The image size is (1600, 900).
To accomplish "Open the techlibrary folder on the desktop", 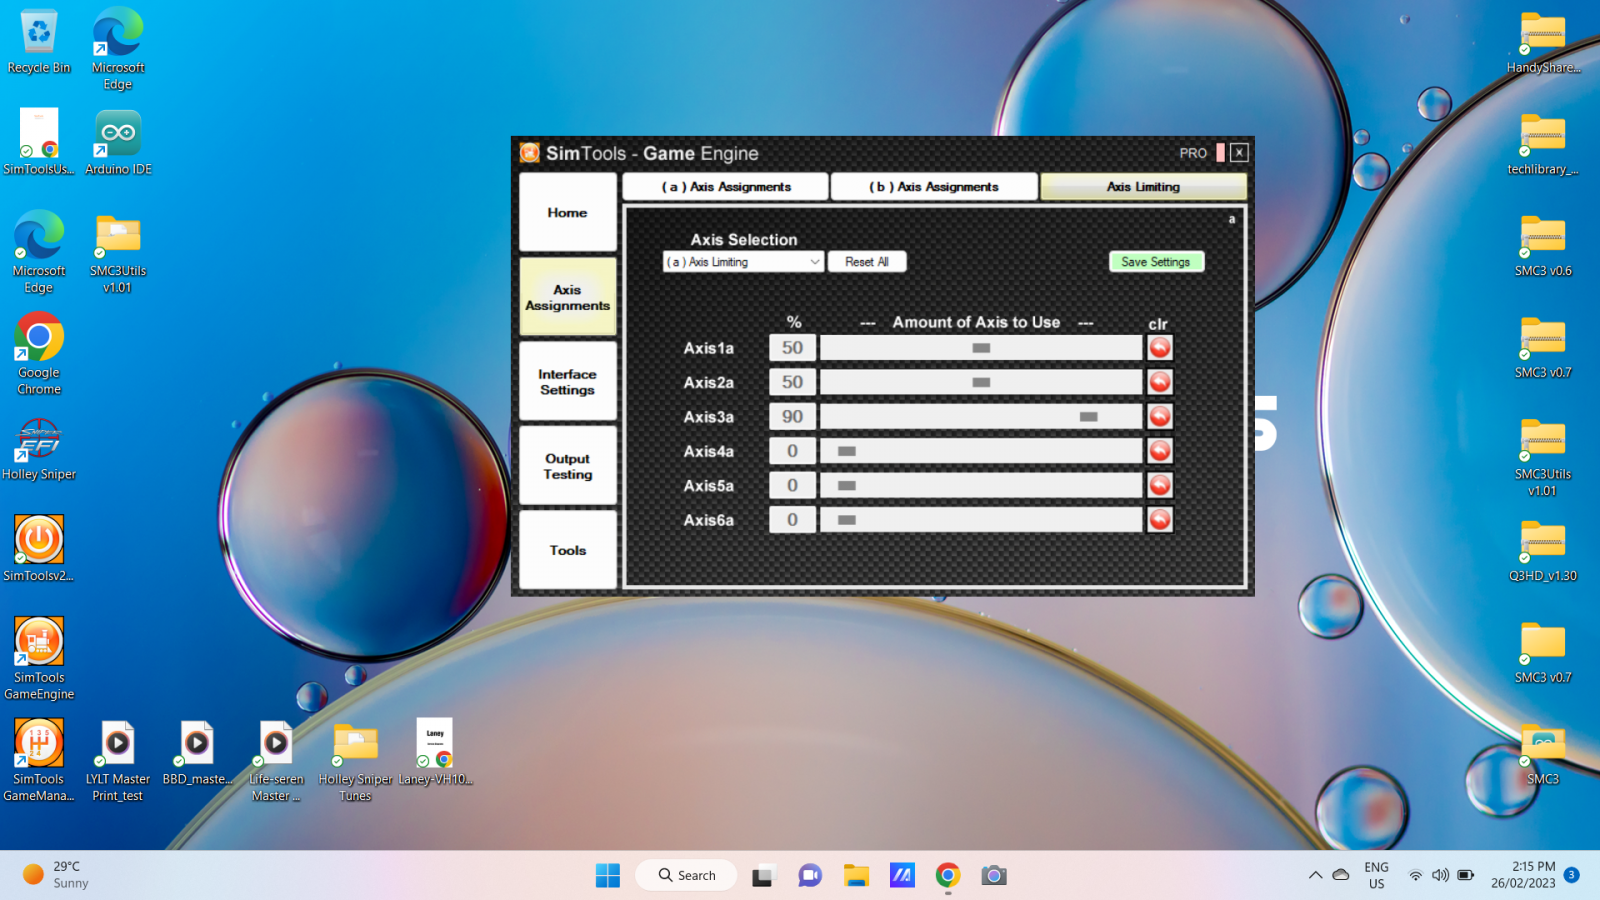I will click(1543, 144).
